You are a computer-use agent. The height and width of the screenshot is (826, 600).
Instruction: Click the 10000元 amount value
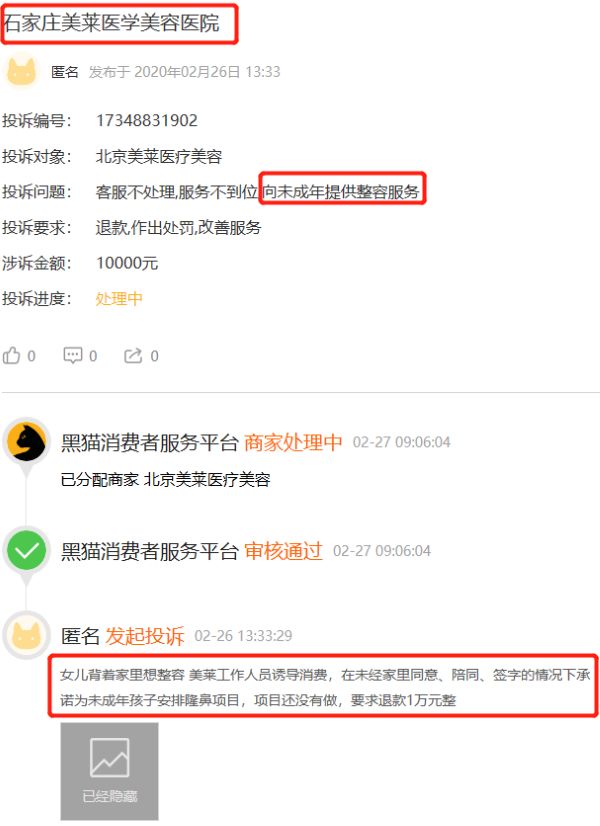pos(127,263)
